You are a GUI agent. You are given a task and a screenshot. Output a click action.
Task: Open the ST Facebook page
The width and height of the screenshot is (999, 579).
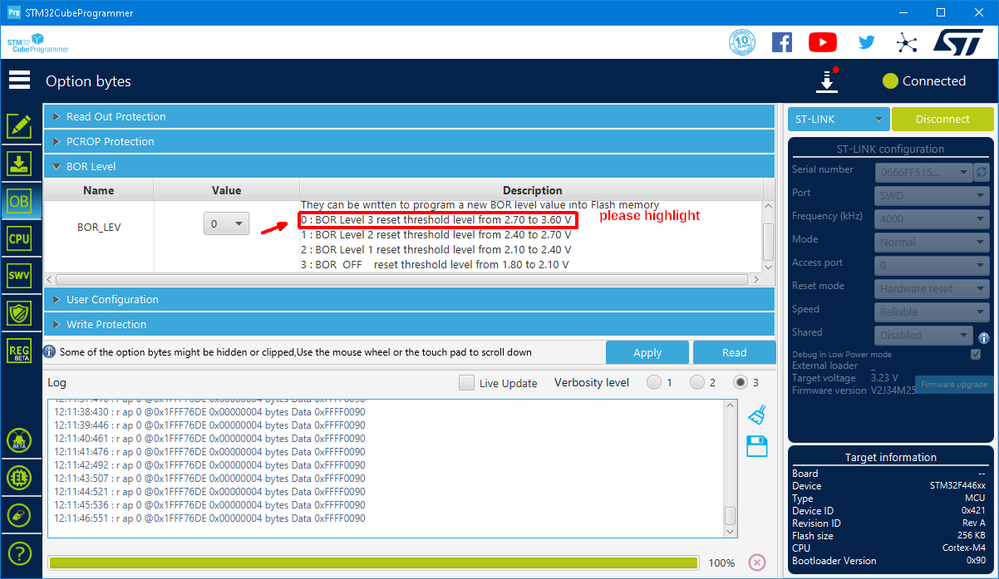[782, 43]
